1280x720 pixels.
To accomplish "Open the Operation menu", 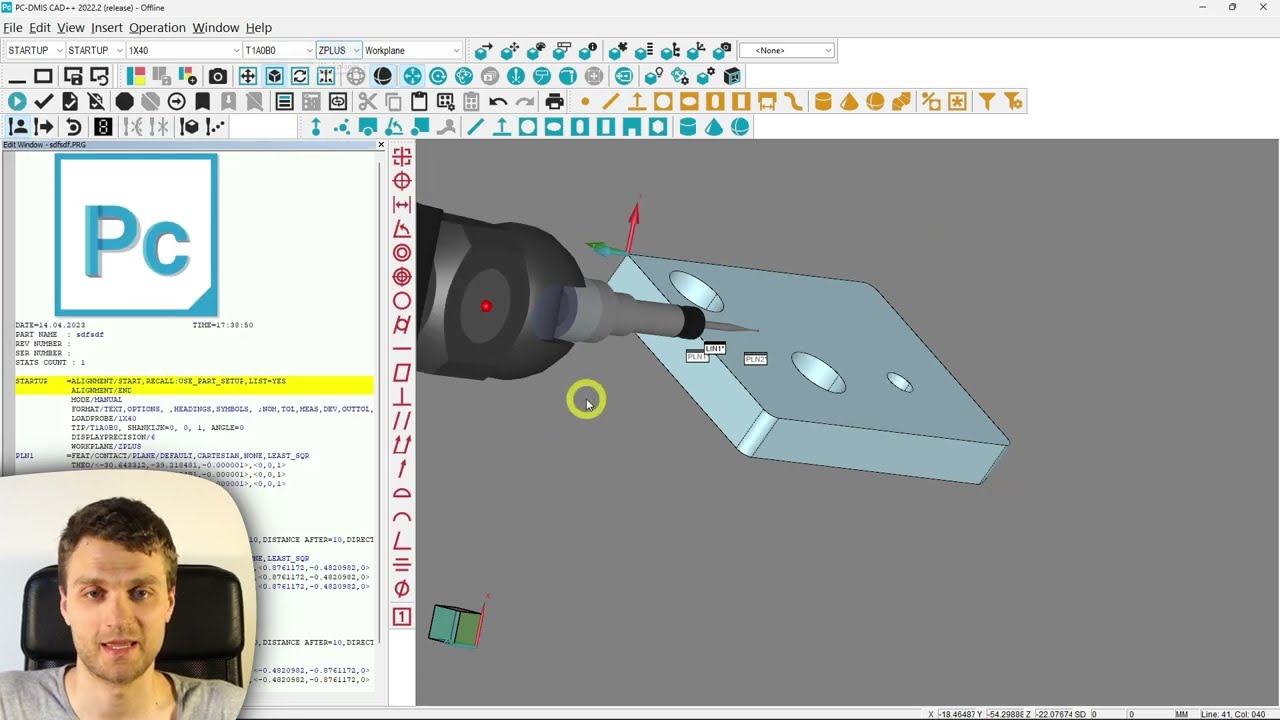I will (157, 28).
